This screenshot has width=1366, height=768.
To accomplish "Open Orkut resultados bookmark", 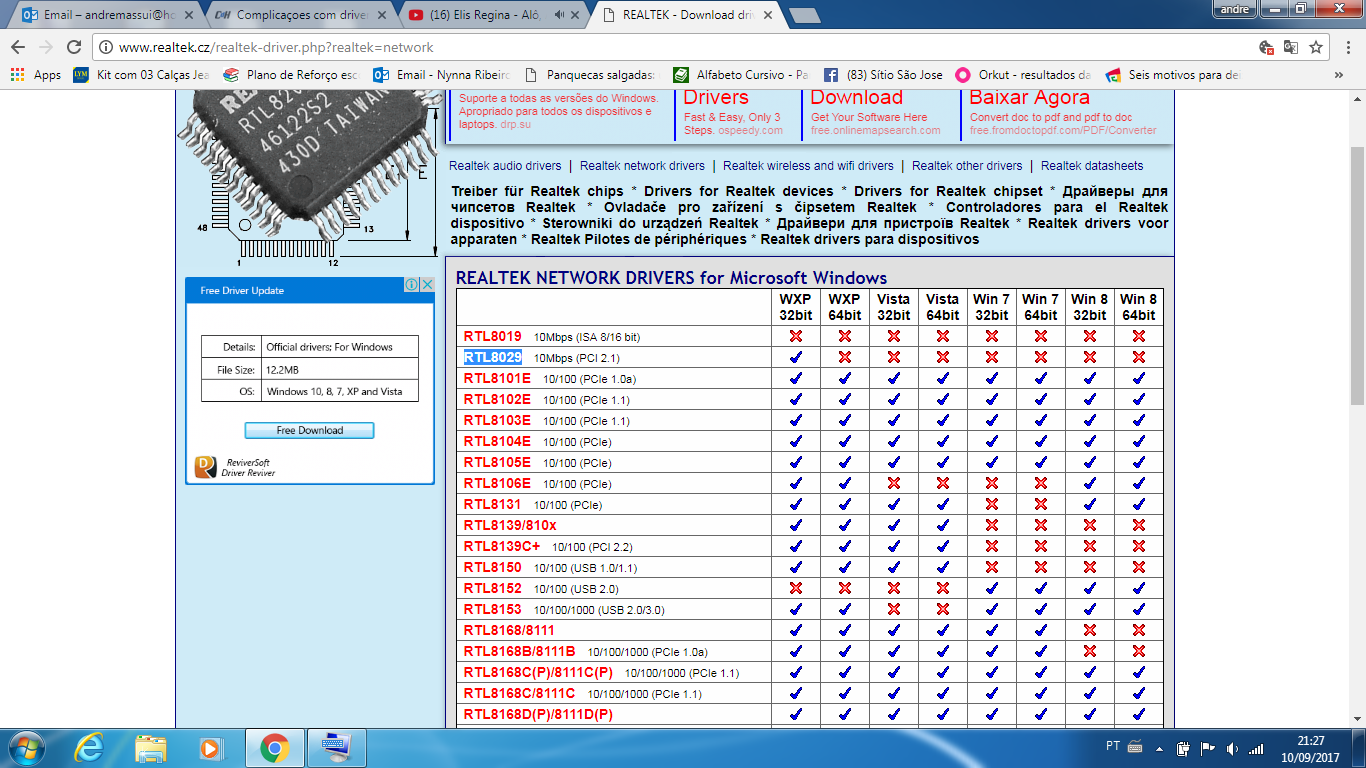I will point(1022,75).
